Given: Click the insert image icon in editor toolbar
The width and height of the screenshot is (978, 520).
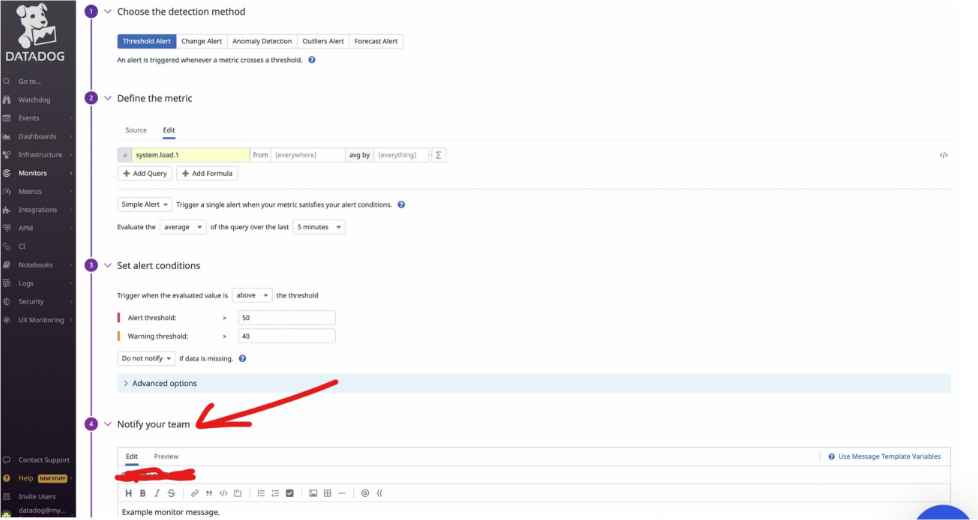Looking at the screenshot, I should tap(313, 493).
